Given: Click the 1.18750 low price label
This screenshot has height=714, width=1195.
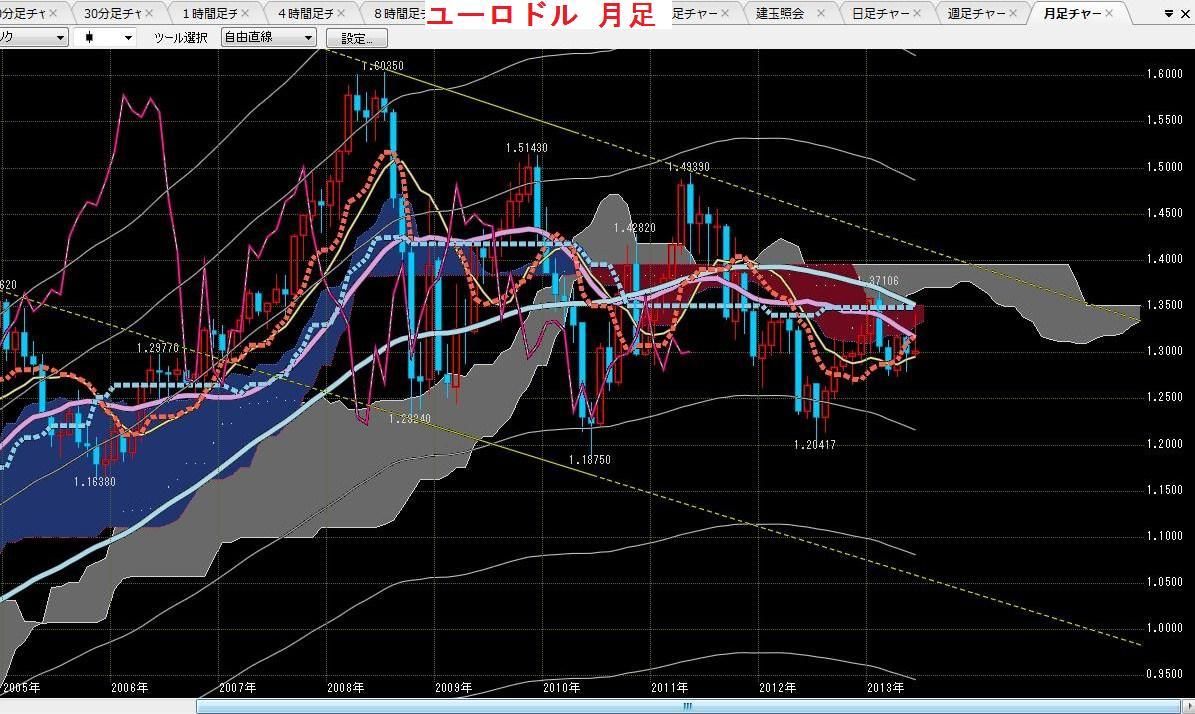Looking at the screenshot, I should pyautogui.click(x=590, y=459).
